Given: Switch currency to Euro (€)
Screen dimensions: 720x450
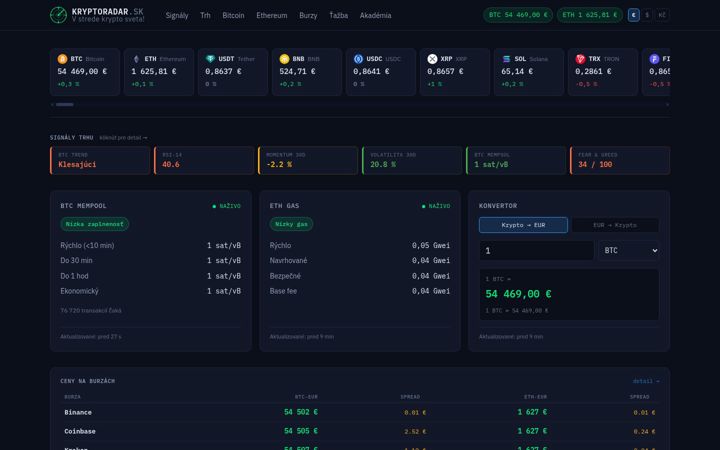Looking at the screenshot, I should (x=634, y=15).
